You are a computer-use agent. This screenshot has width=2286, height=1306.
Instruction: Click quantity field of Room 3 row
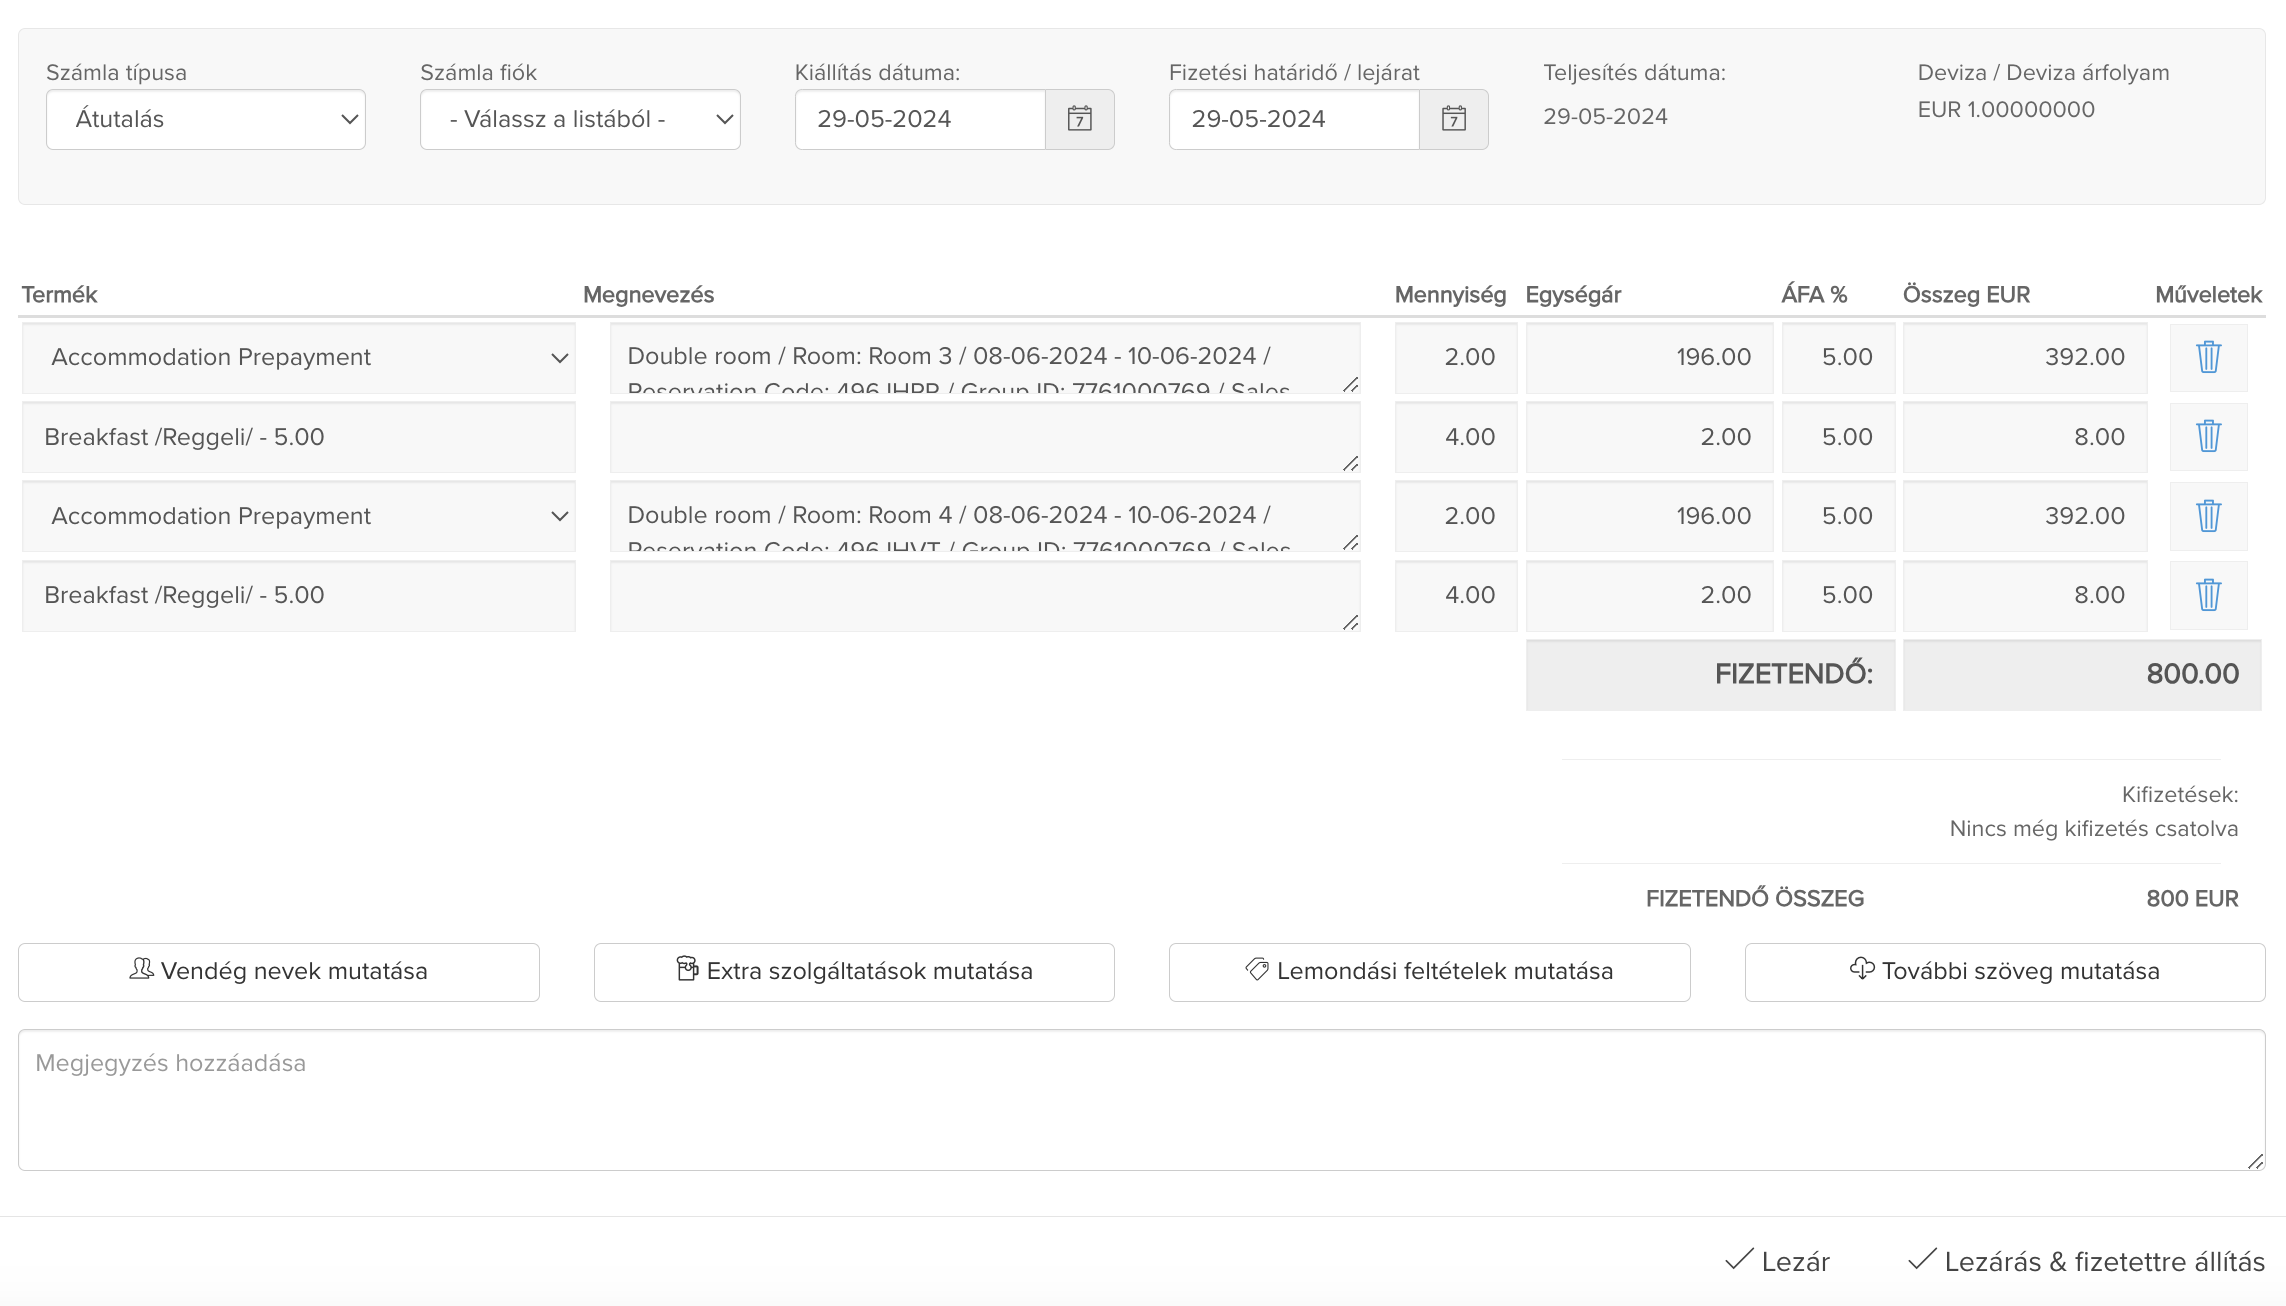[x=1456, y=357]
